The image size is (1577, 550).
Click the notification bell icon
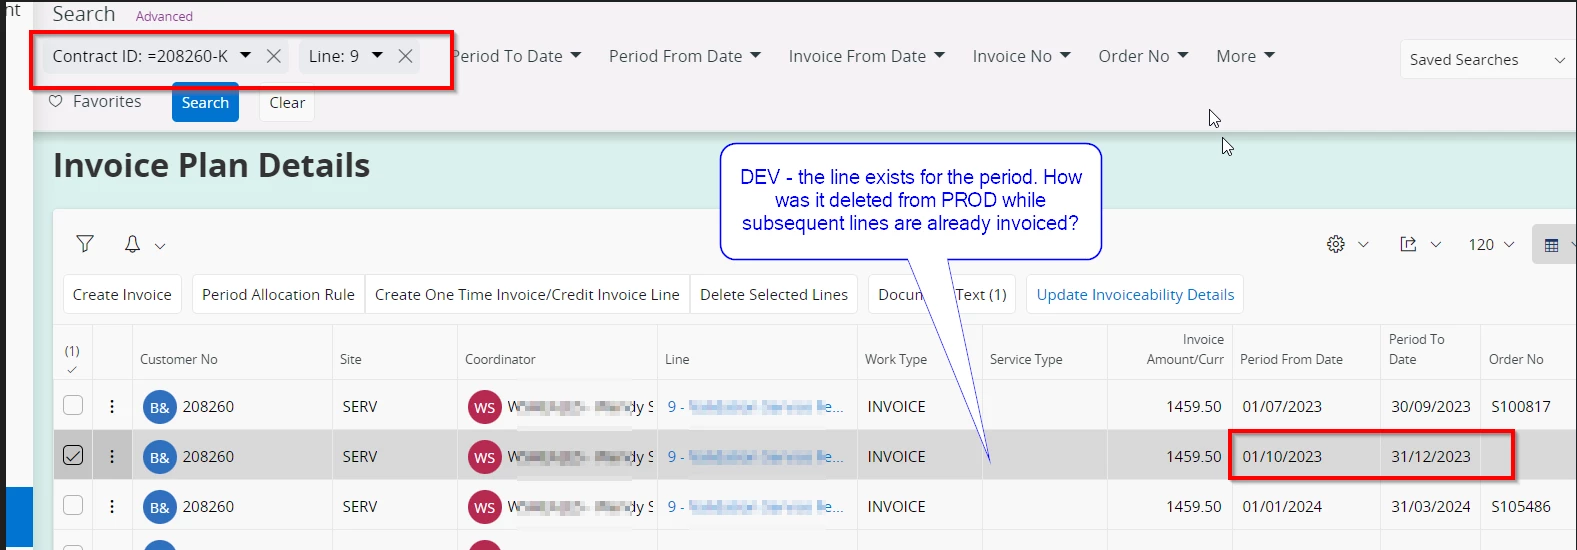pyautogui.click(x=132, y=244)
